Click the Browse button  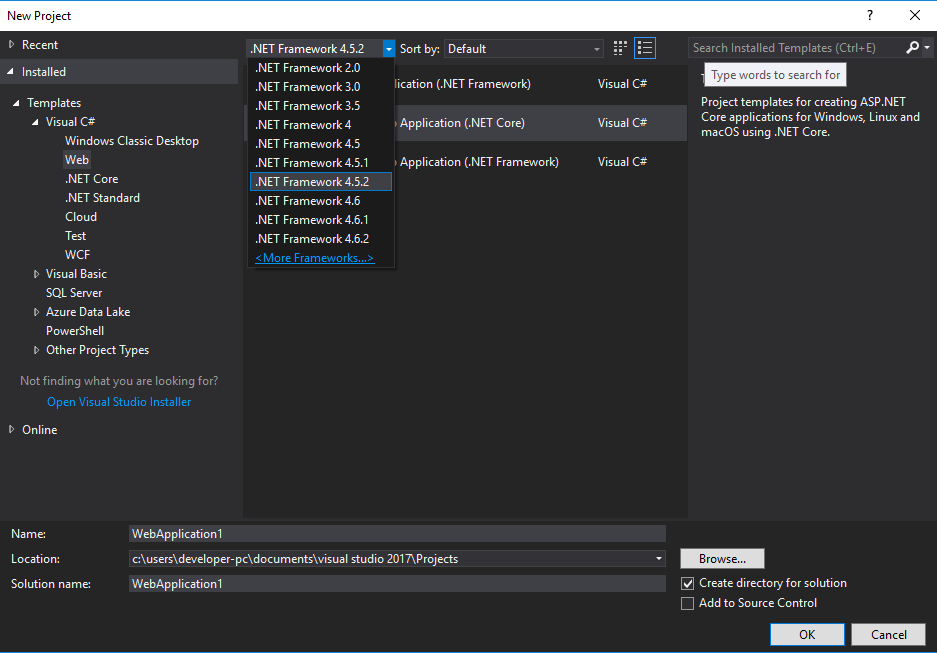coord(722,559)
